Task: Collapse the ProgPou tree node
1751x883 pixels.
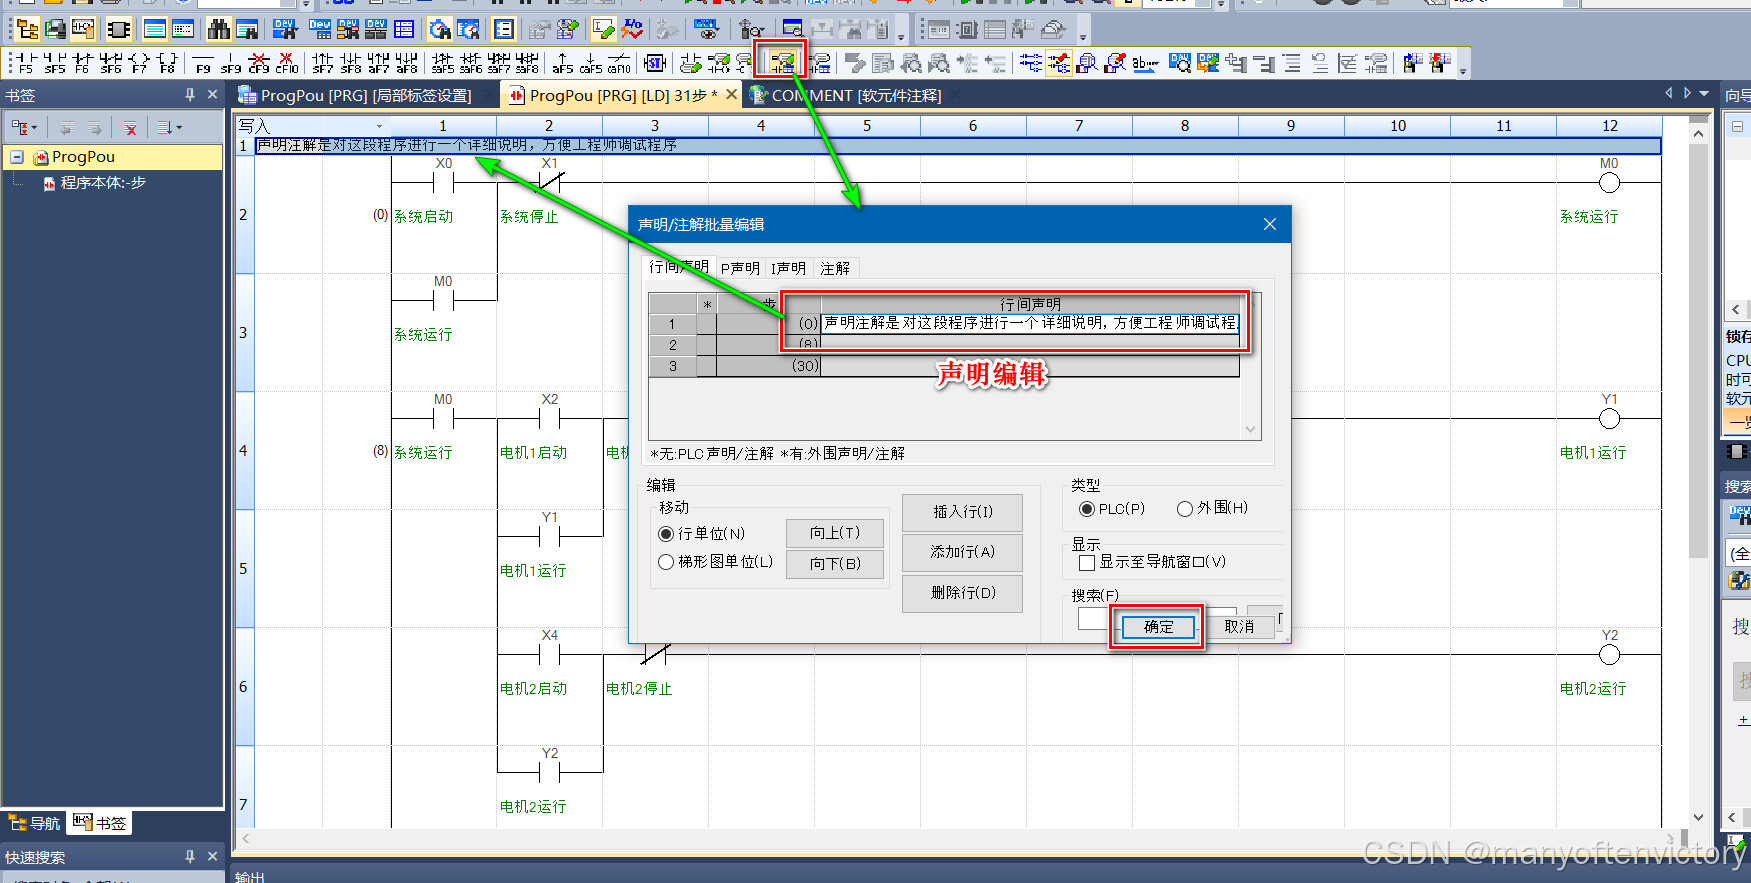Action: tap(17, 157)
